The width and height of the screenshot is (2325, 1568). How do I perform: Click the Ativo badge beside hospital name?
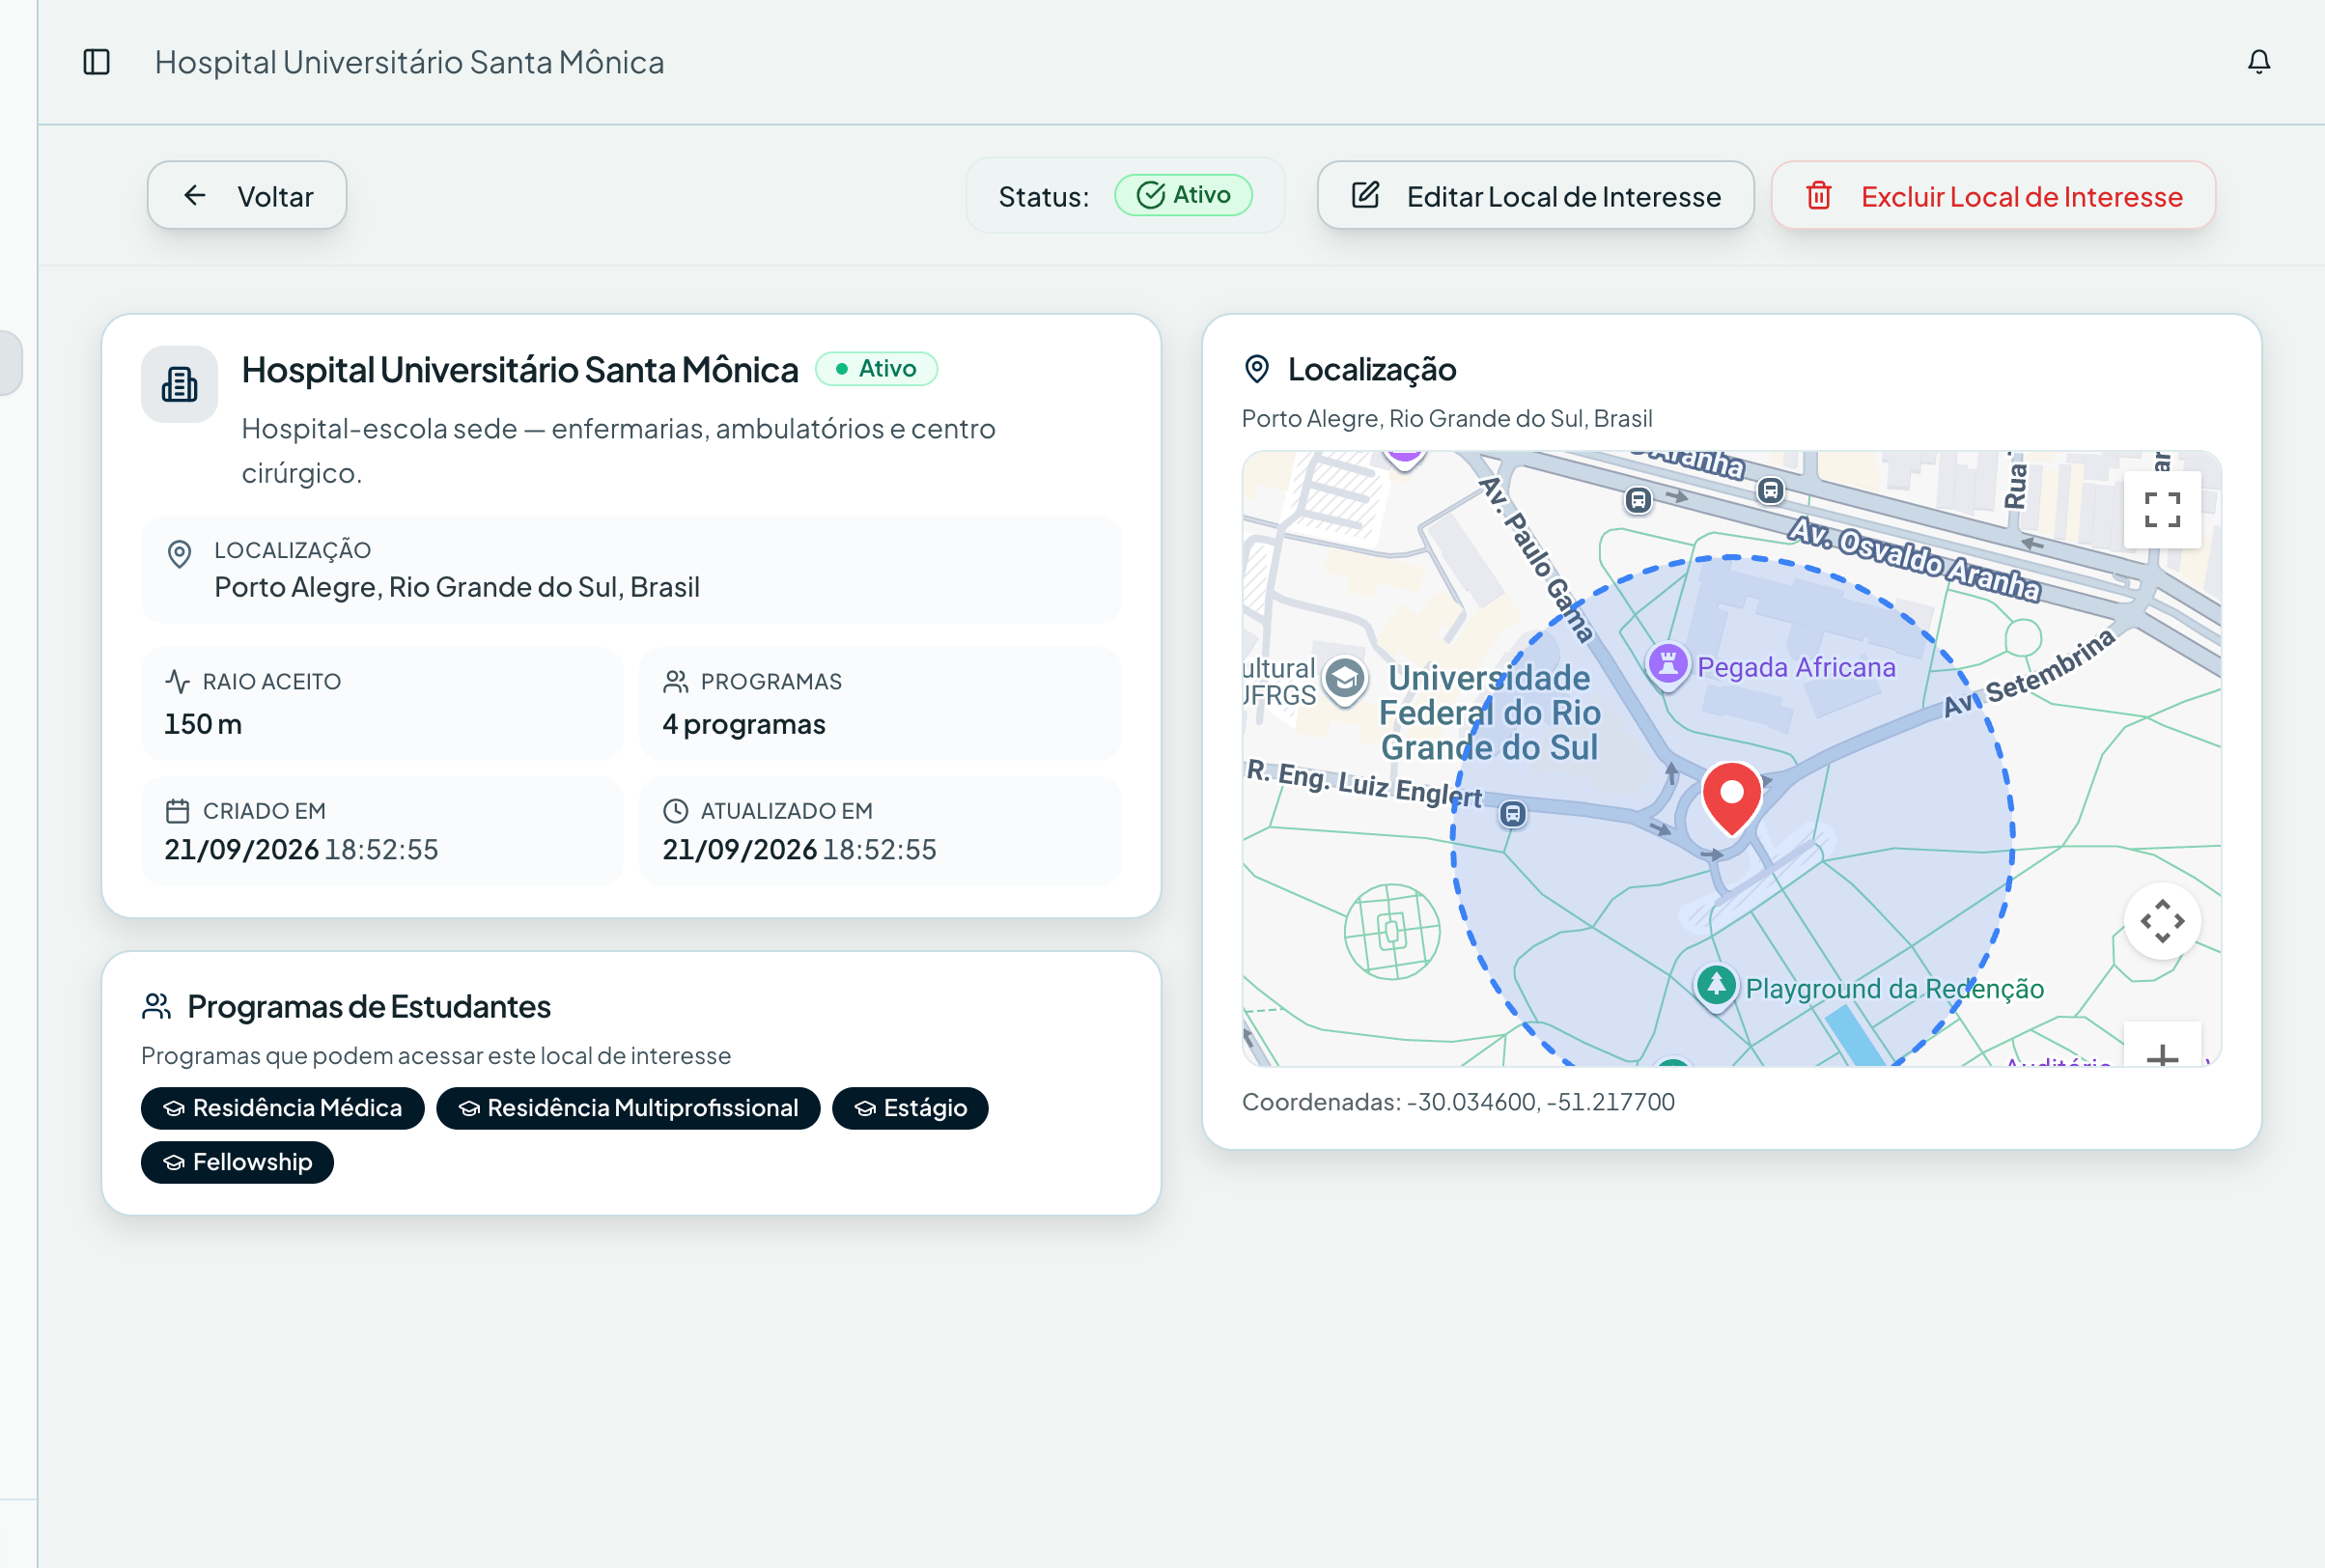click(x=876, y=369)
